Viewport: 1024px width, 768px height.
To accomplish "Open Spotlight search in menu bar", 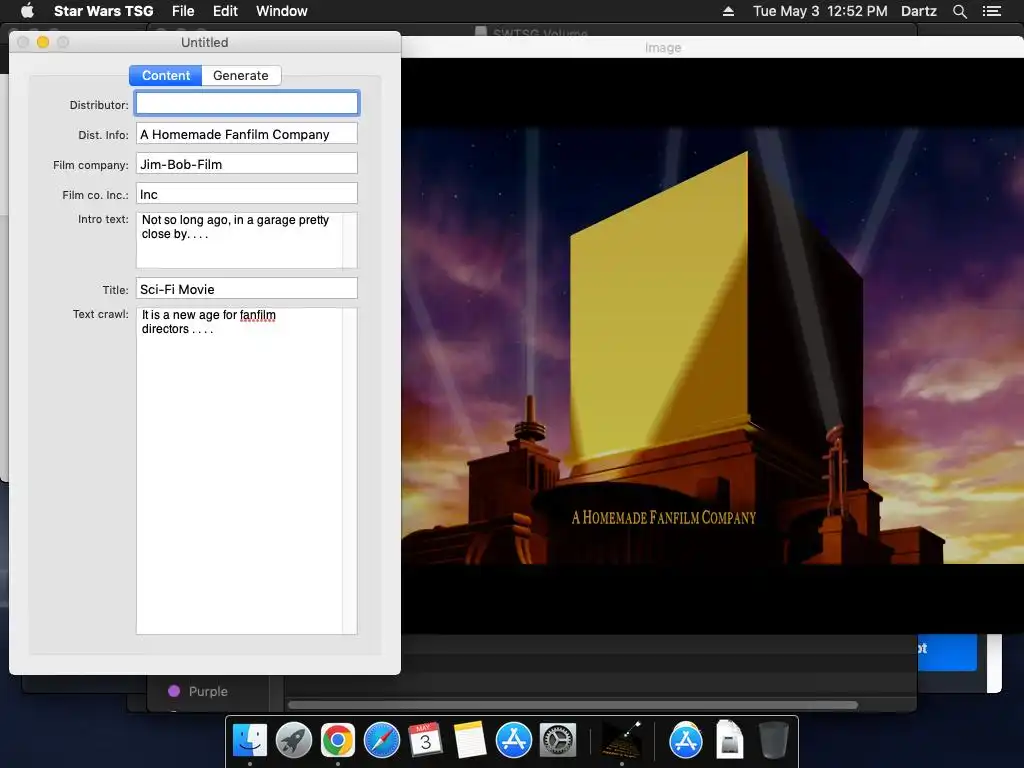I will point(959,11).
